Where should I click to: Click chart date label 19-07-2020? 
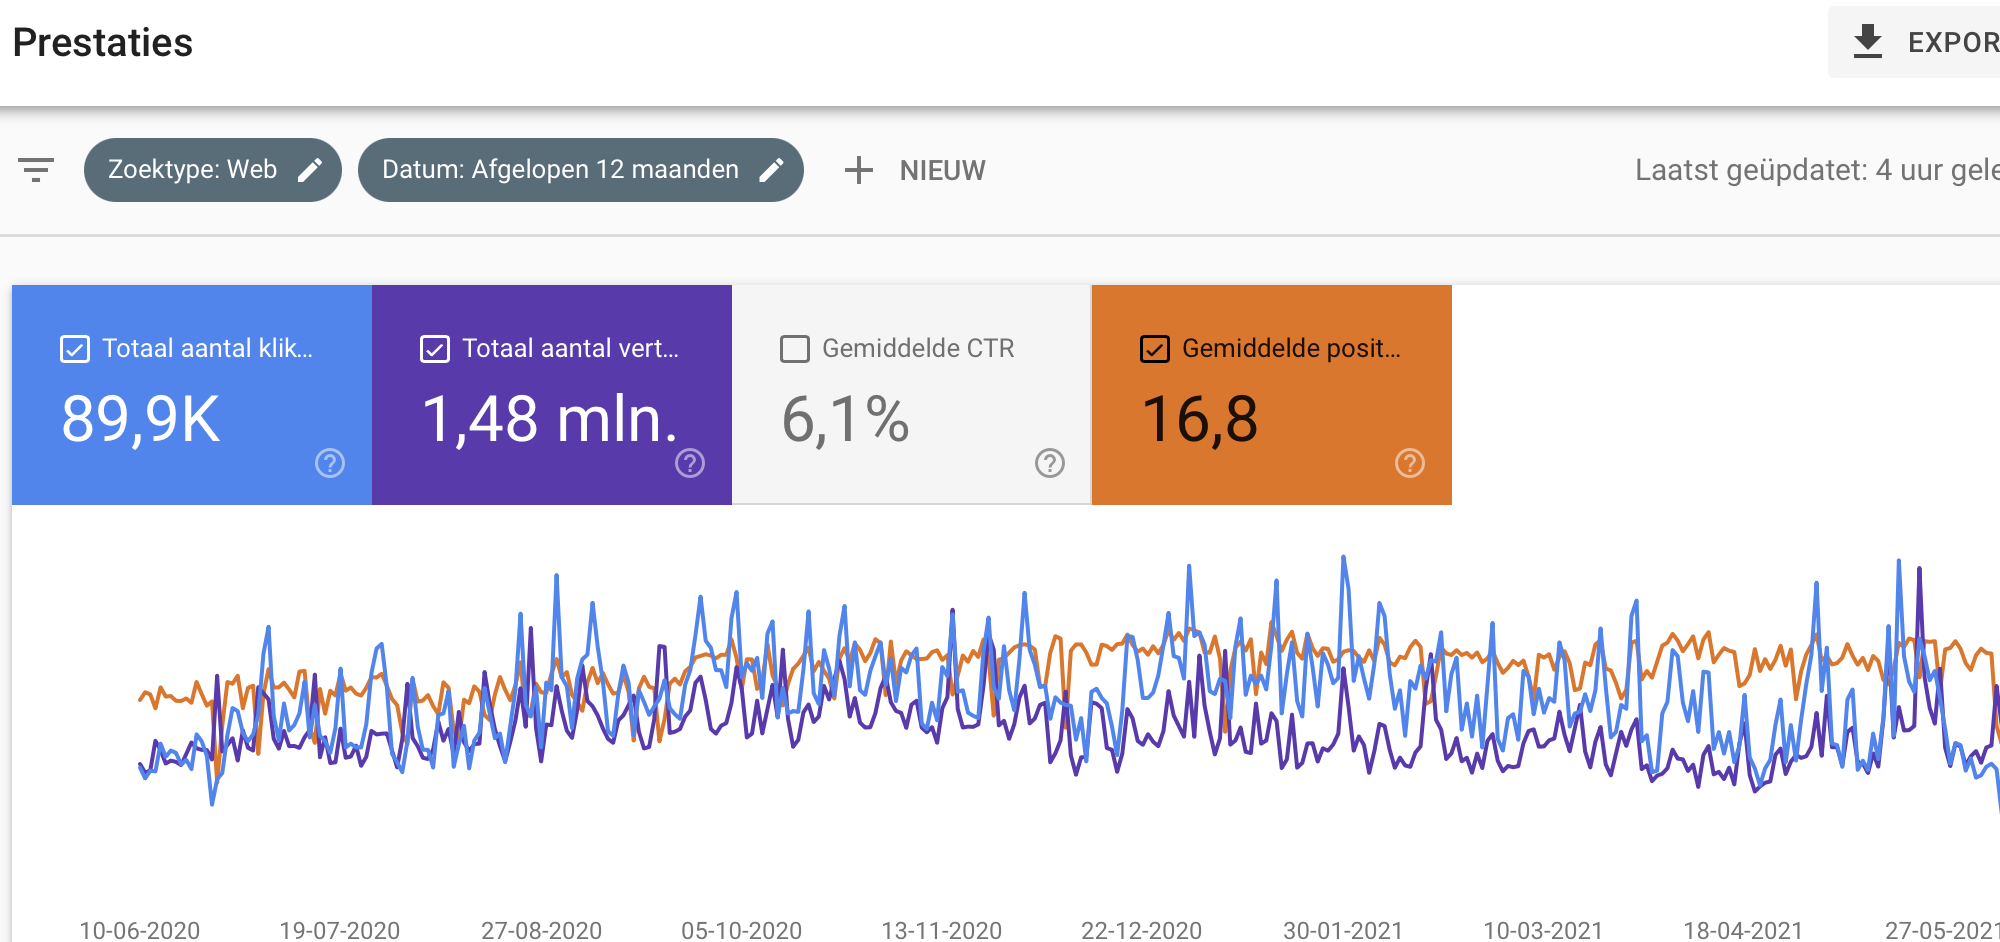tap(340, 930)
